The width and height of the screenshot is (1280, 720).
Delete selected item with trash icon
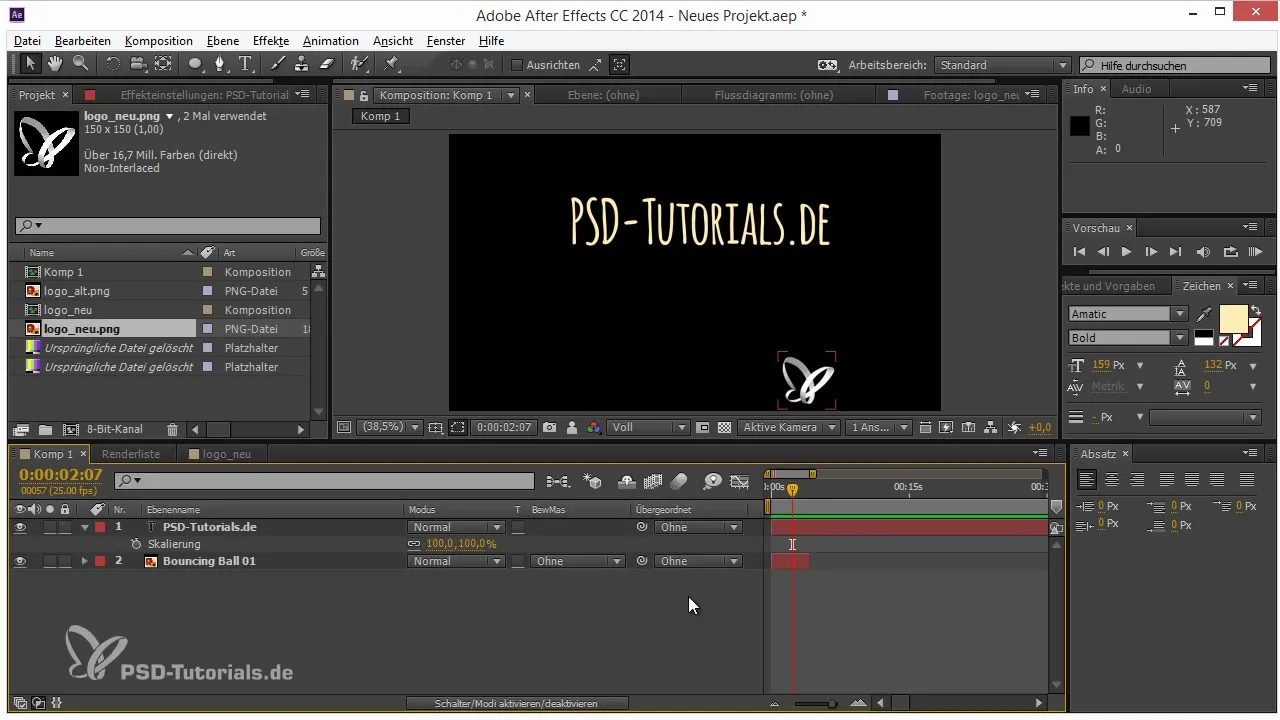pyautogui.click(x=172, y=429)
